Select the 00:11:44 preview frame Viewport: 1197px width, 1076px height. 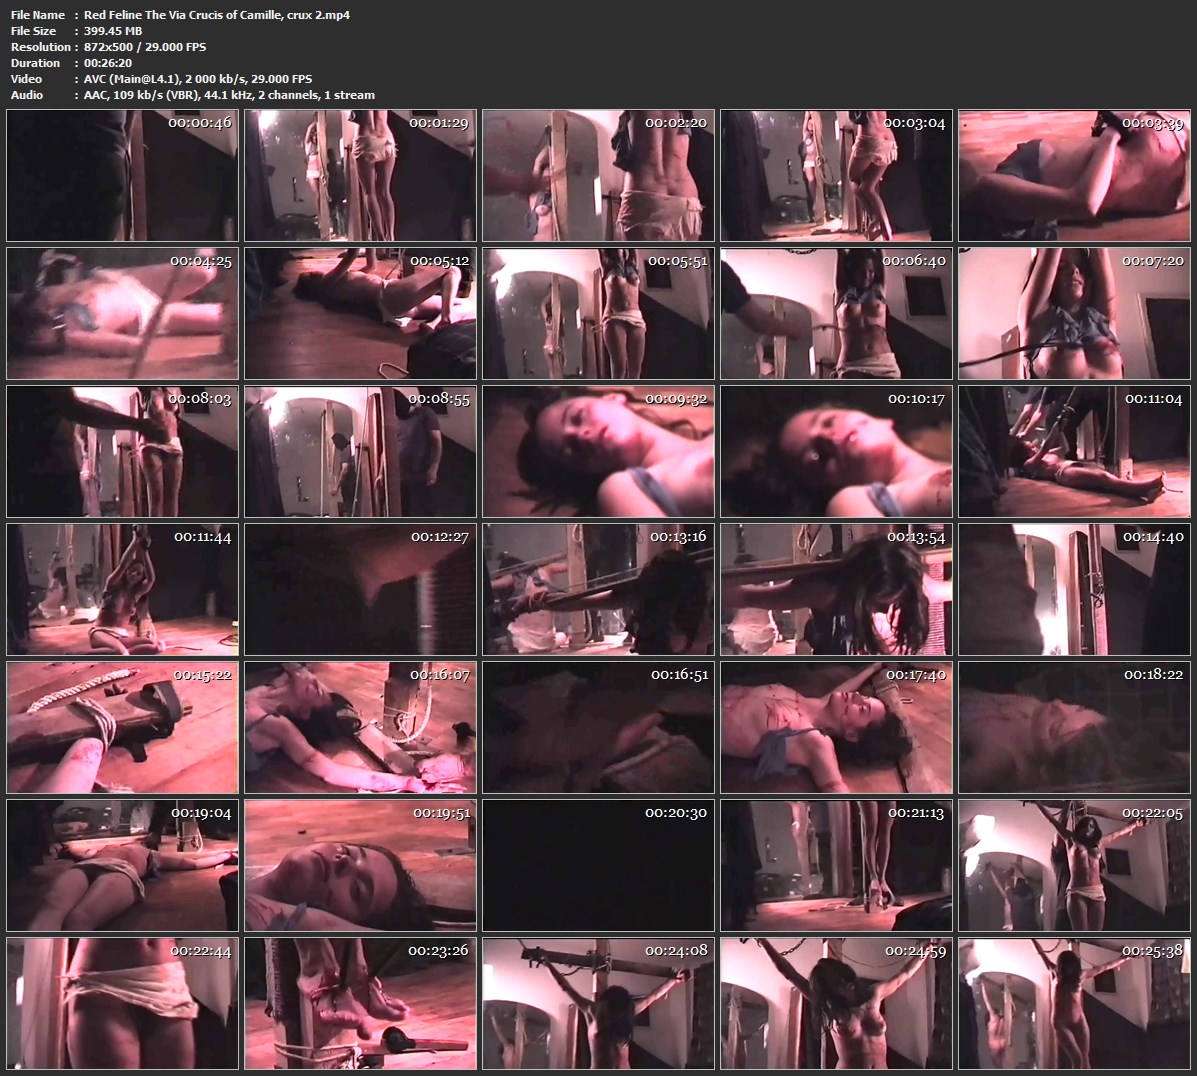click(122, 590)
